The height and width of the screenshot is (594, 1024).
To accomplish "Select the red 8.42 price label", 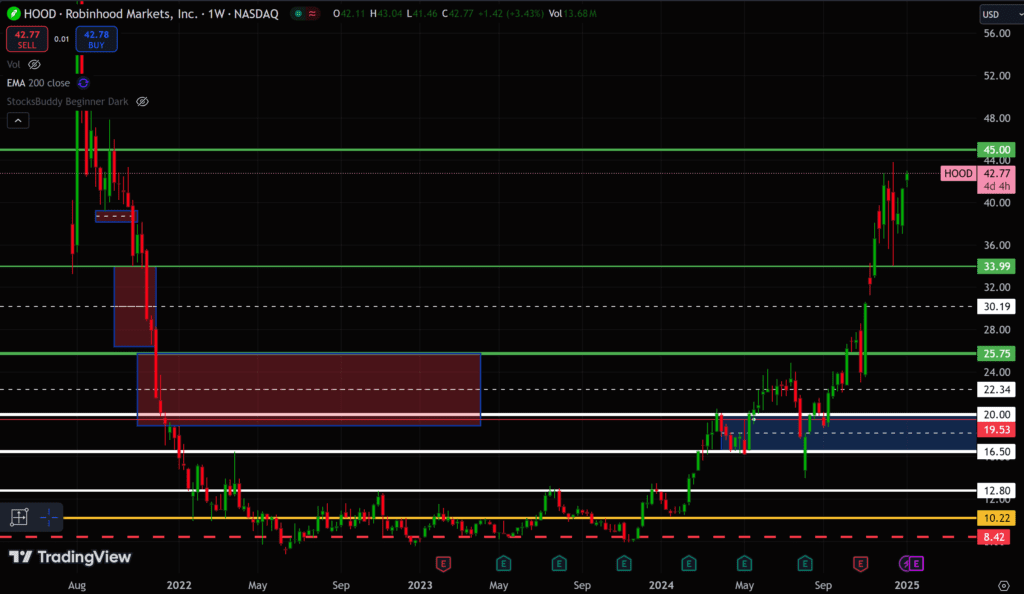I will (996, 537).
